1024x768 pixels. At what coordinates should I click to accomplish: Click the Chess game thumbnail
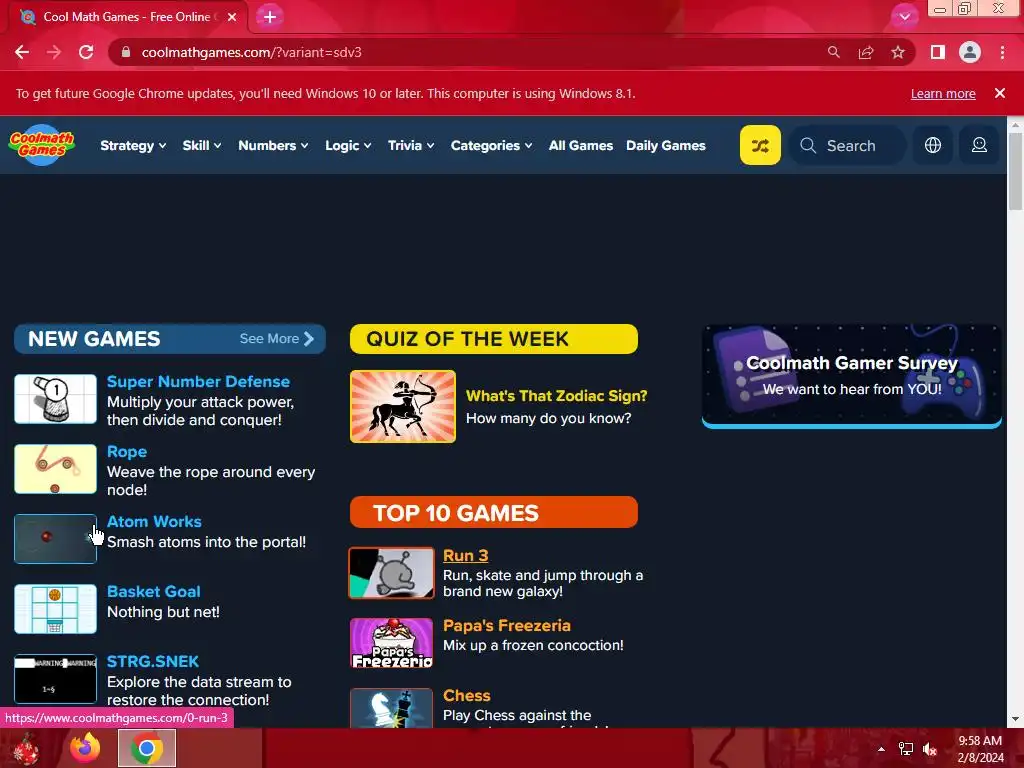coord(391,708)
